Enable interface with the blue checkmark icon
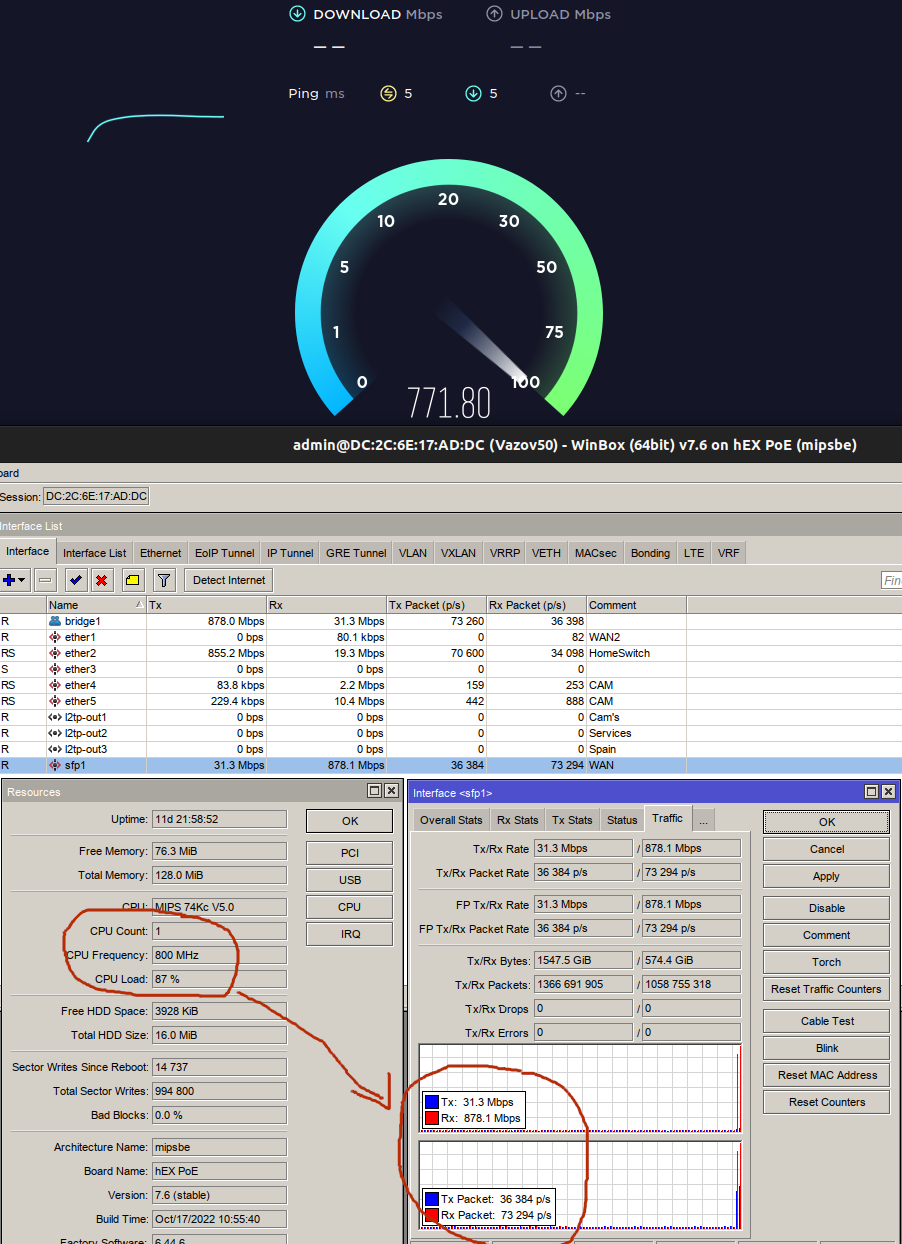 75,580
